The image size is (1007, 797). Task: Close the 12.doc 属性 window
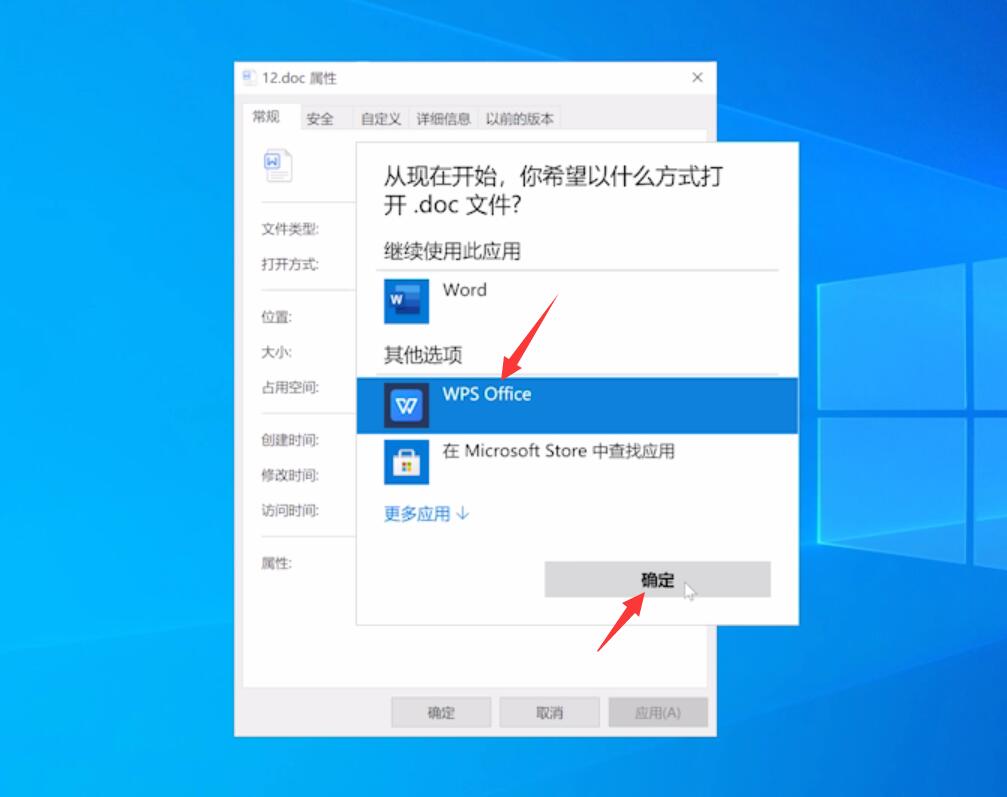[x=696, y=78]
